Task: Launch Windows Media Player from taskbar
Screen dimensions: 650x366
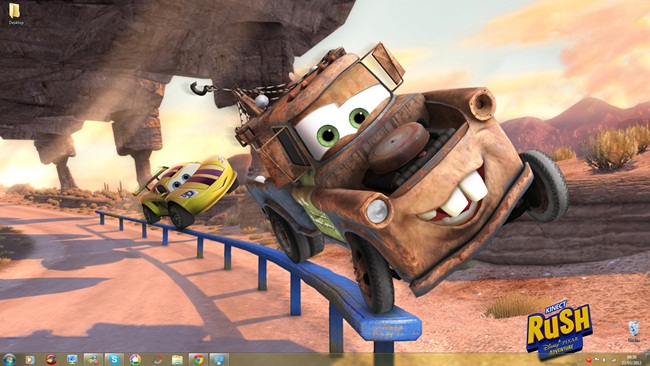Action: (30, 360)
